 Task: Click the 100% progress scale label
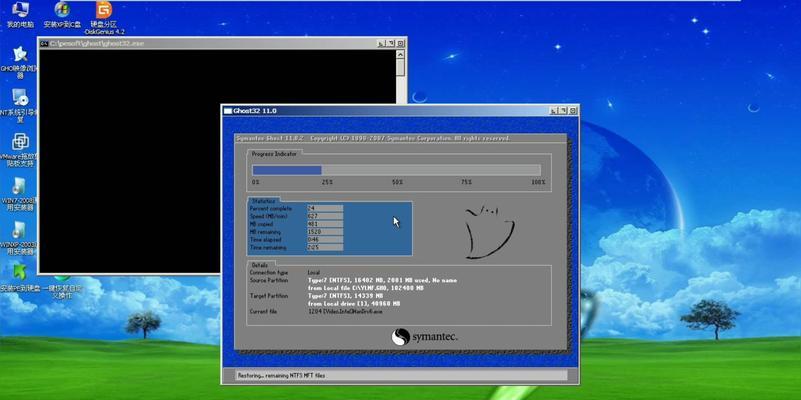coord(538,182)
